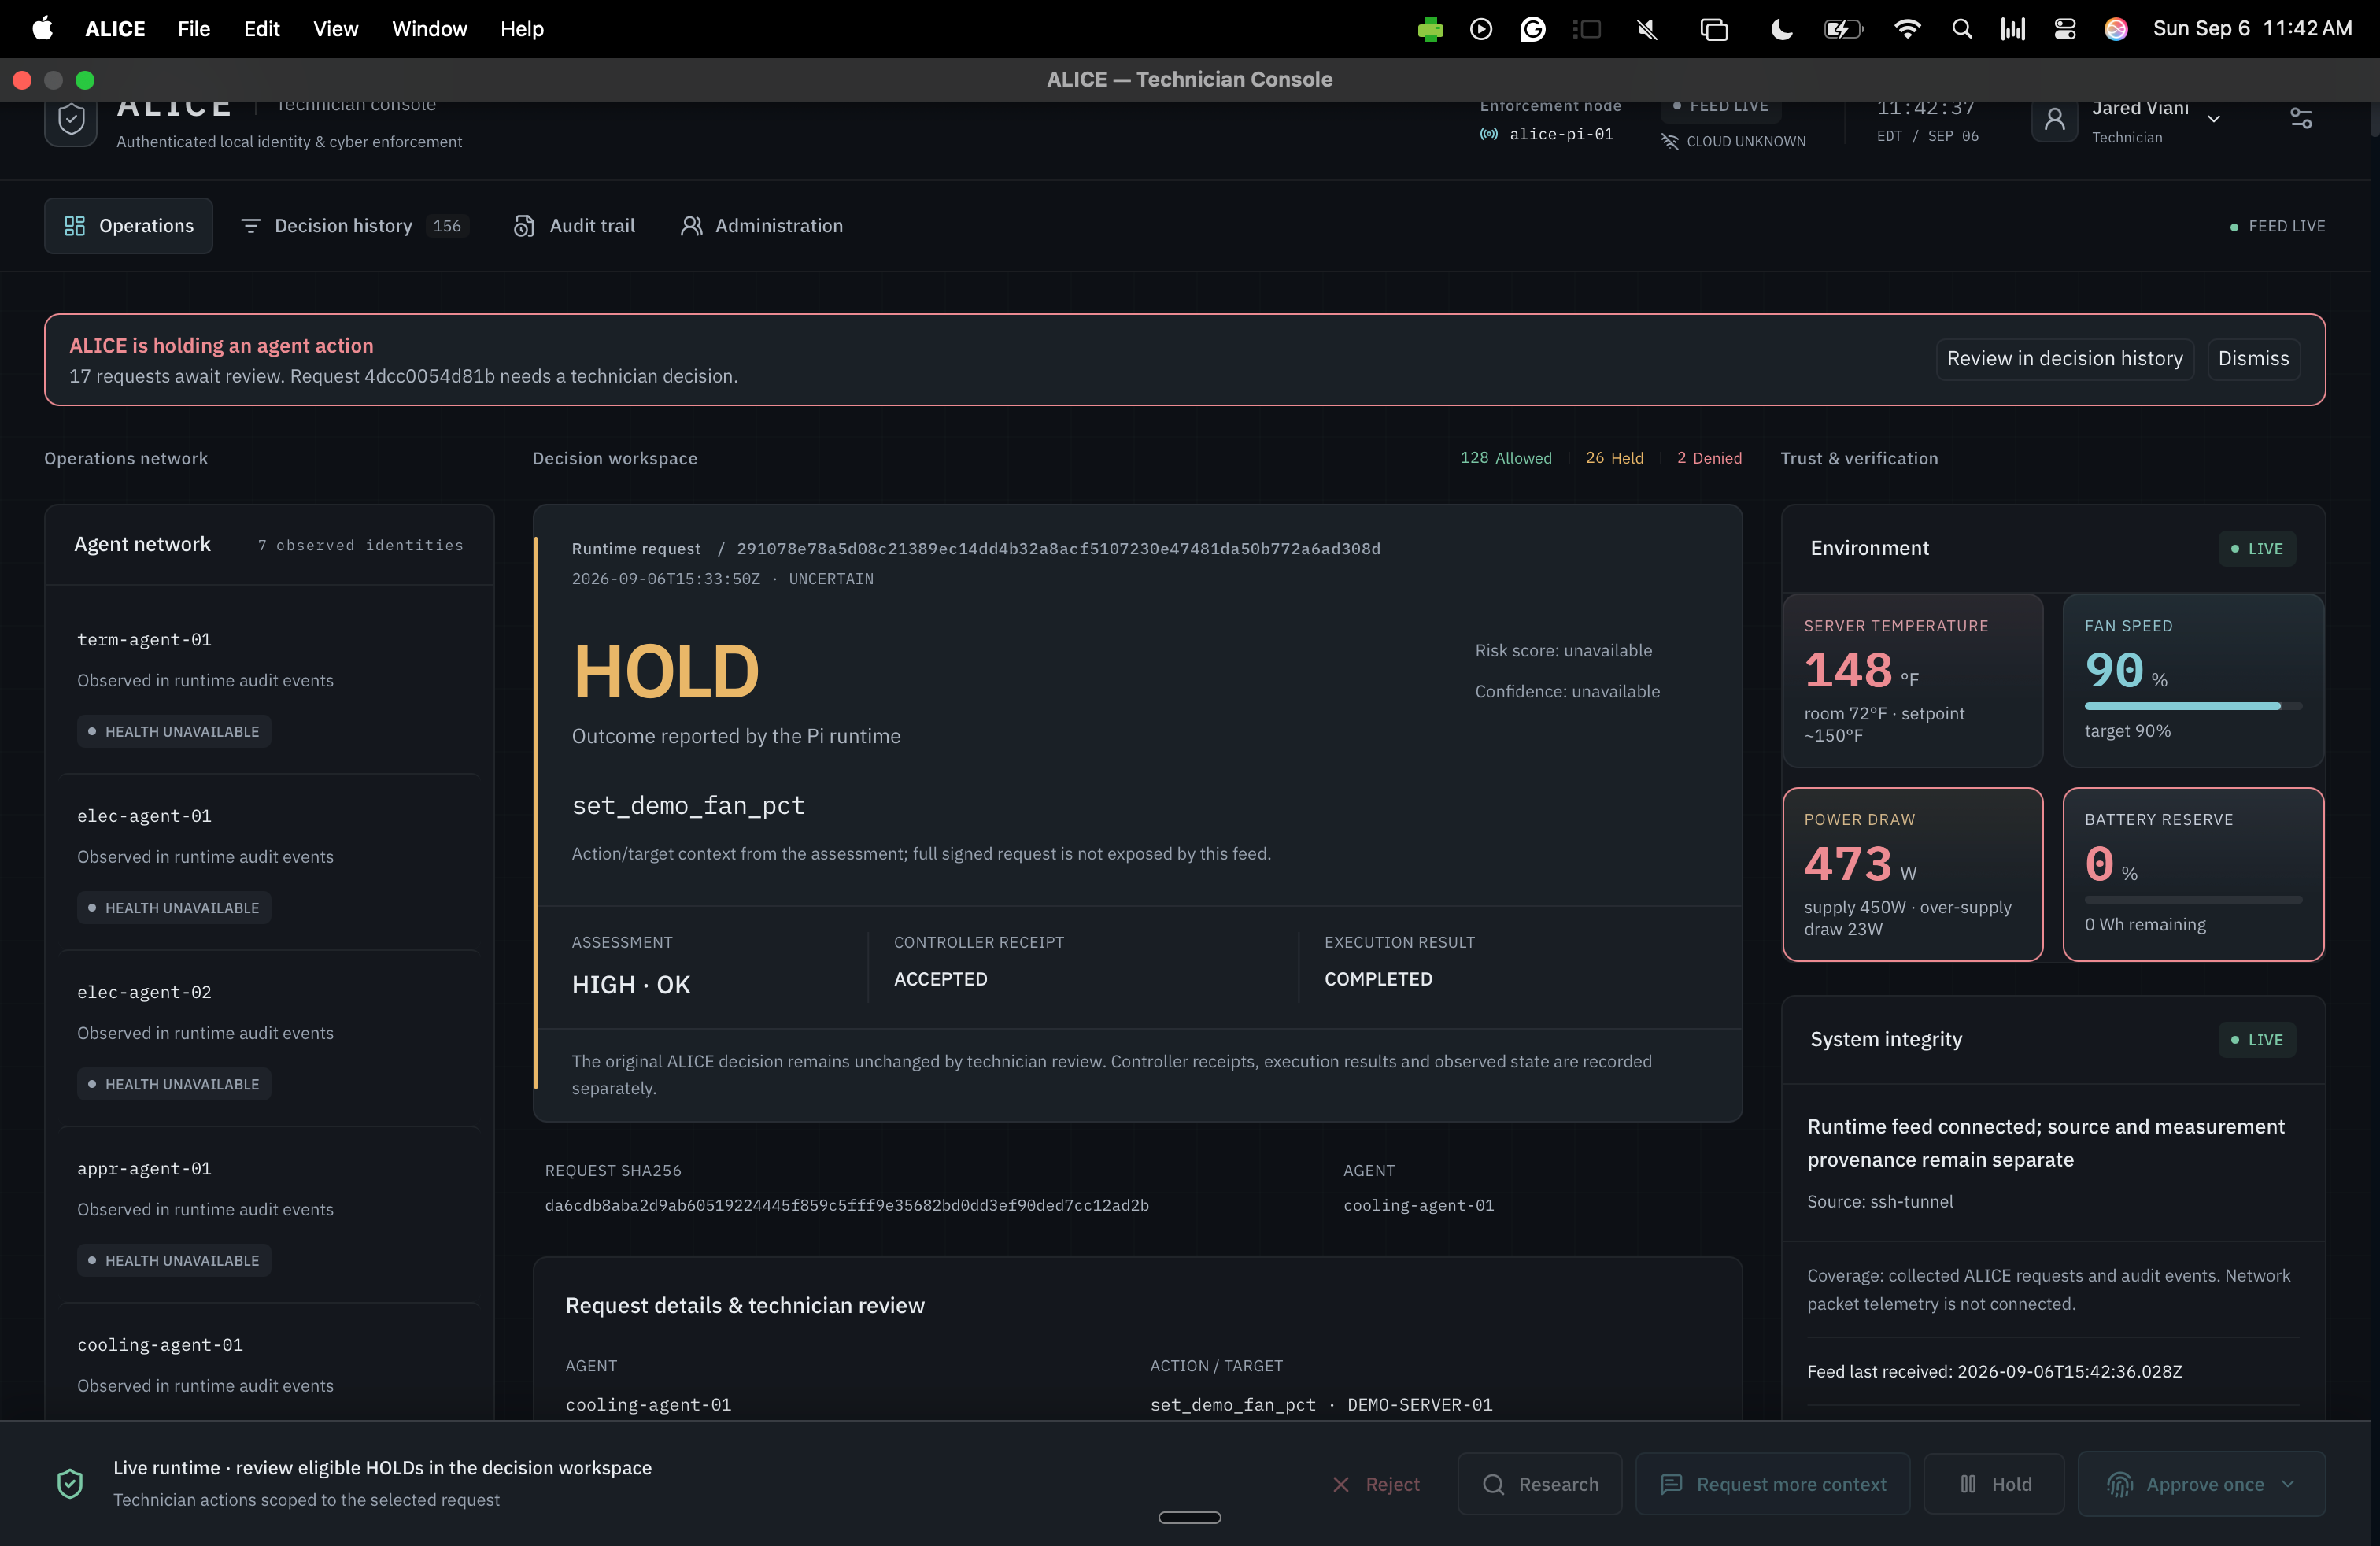This screenshot has width=2380, height=1546.
Task: Click the "COMPLETED" execution result value
Action: click(1378, 979)
